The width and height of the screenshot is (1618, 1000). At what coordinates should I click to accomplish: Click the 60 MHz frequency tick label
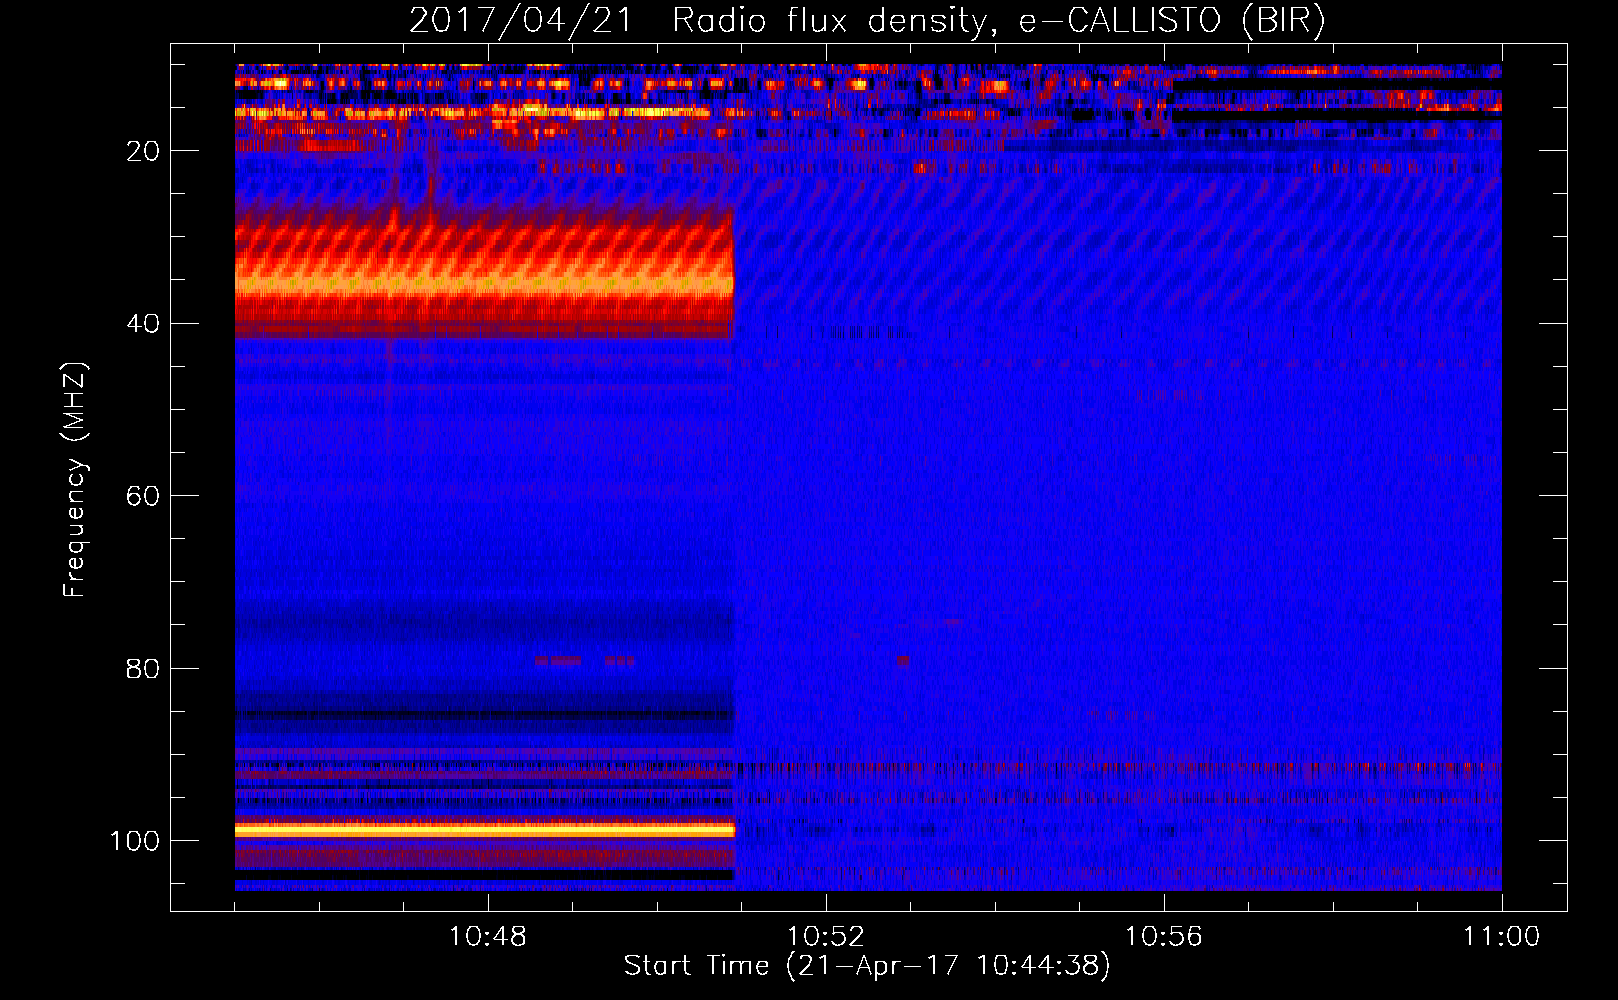click(143, 496)
